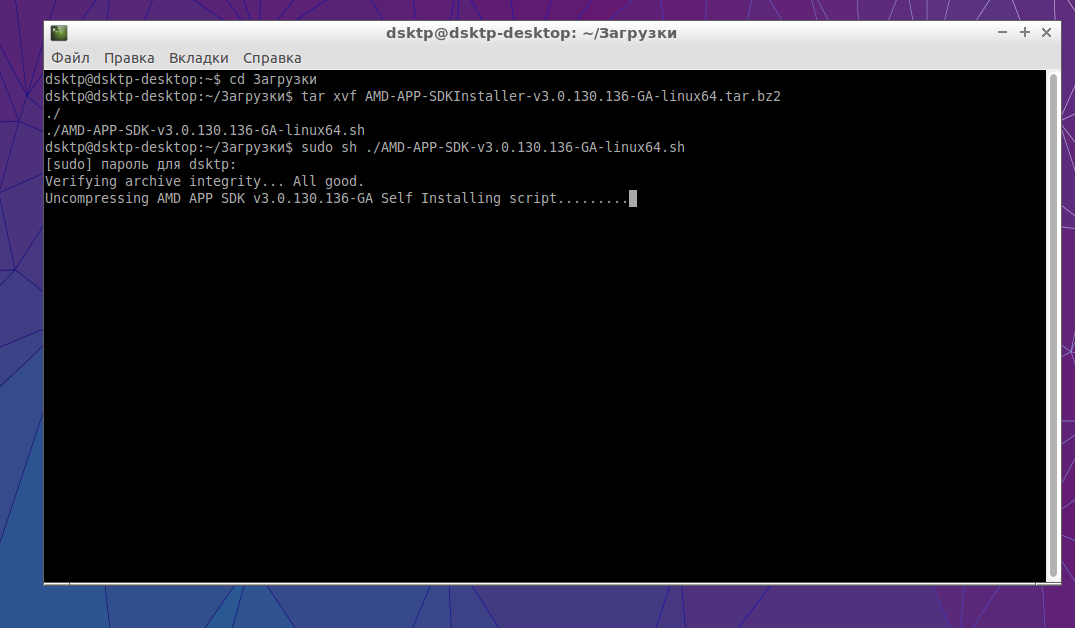Screen dimensions: 1075x628
Task: Open the Справка menu
Action: click(x=272, y=58)
